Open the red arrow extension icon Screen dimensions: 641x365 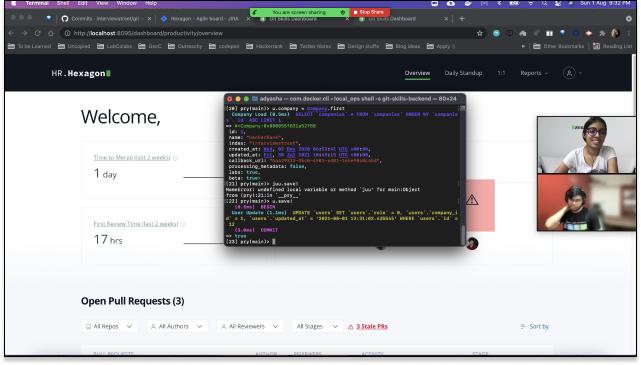pos(589,33)
